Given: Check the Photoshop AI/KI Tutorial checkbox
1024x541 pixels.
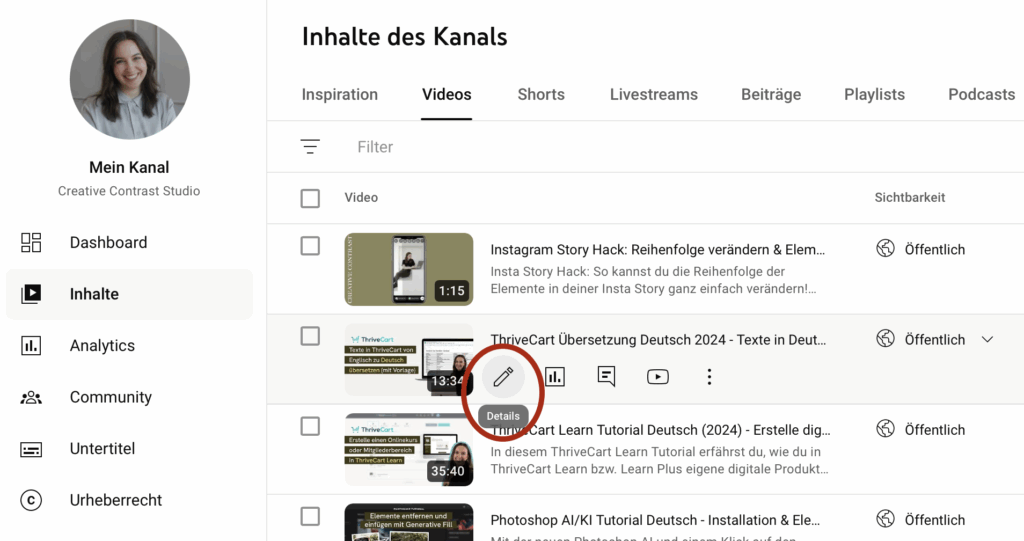Looking at the screenshot, I should point(310,517).
